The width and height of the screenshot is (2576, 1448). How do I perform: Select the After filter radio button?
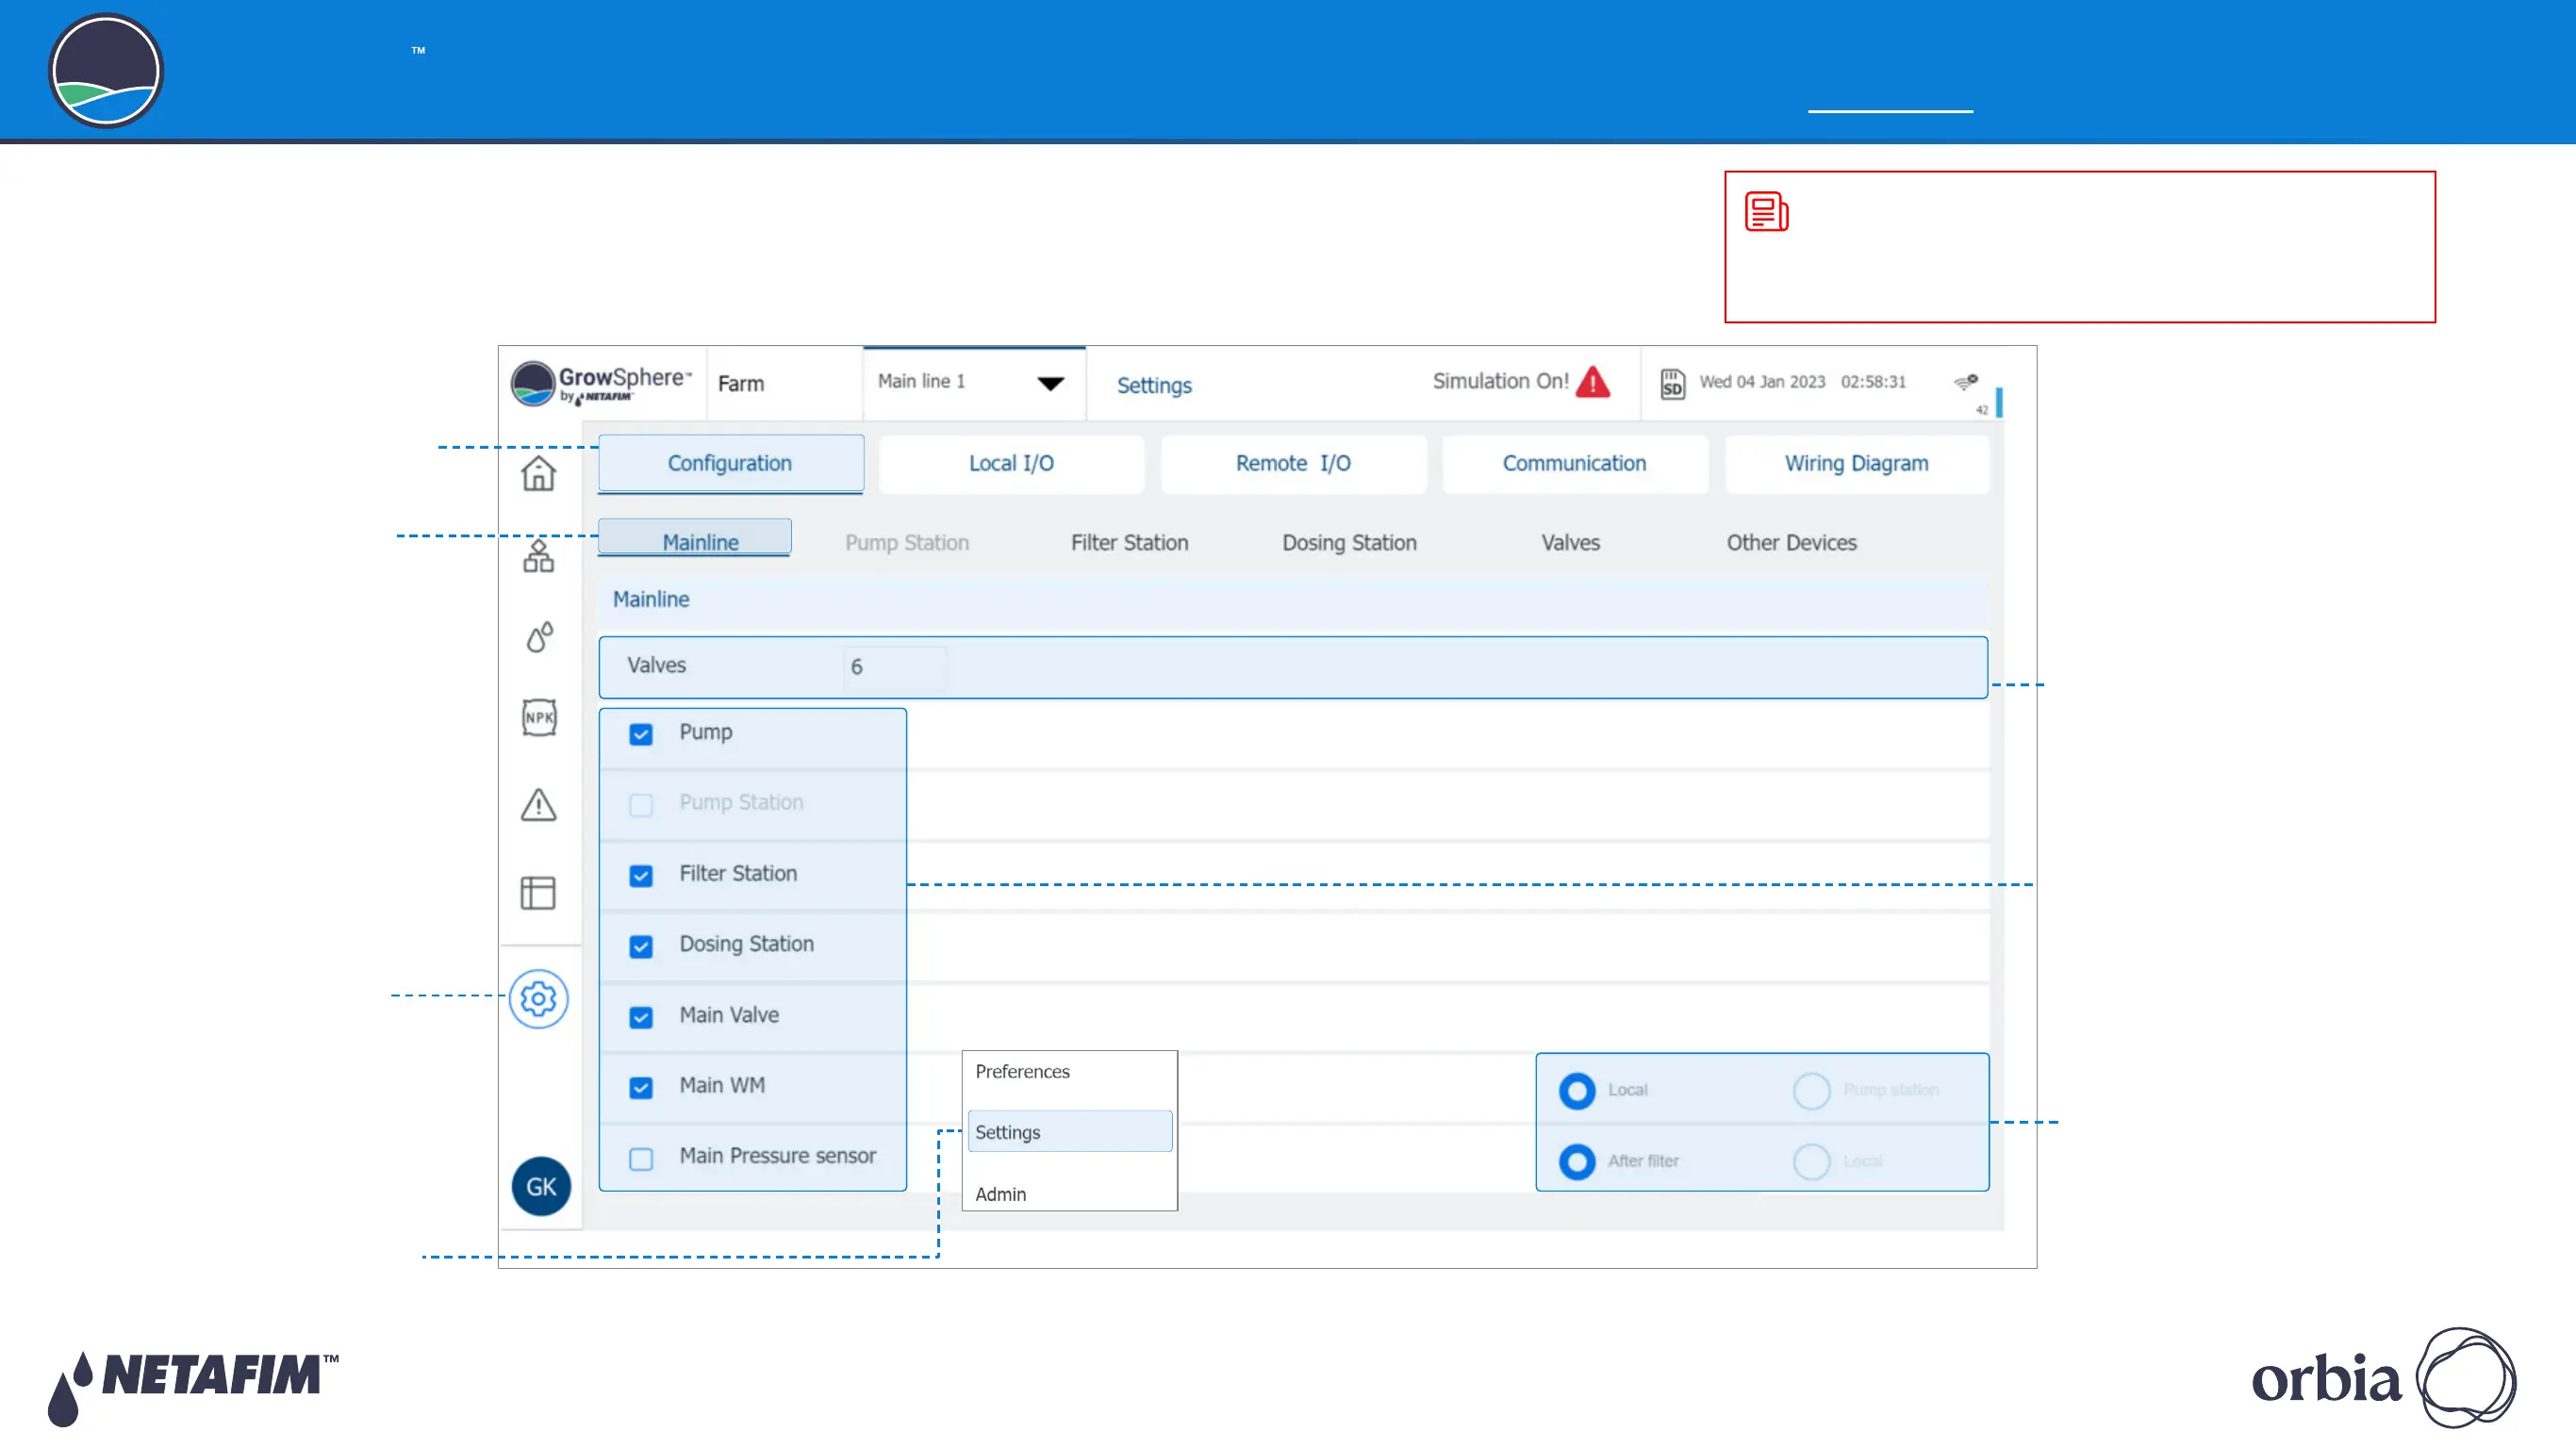1577,1162
